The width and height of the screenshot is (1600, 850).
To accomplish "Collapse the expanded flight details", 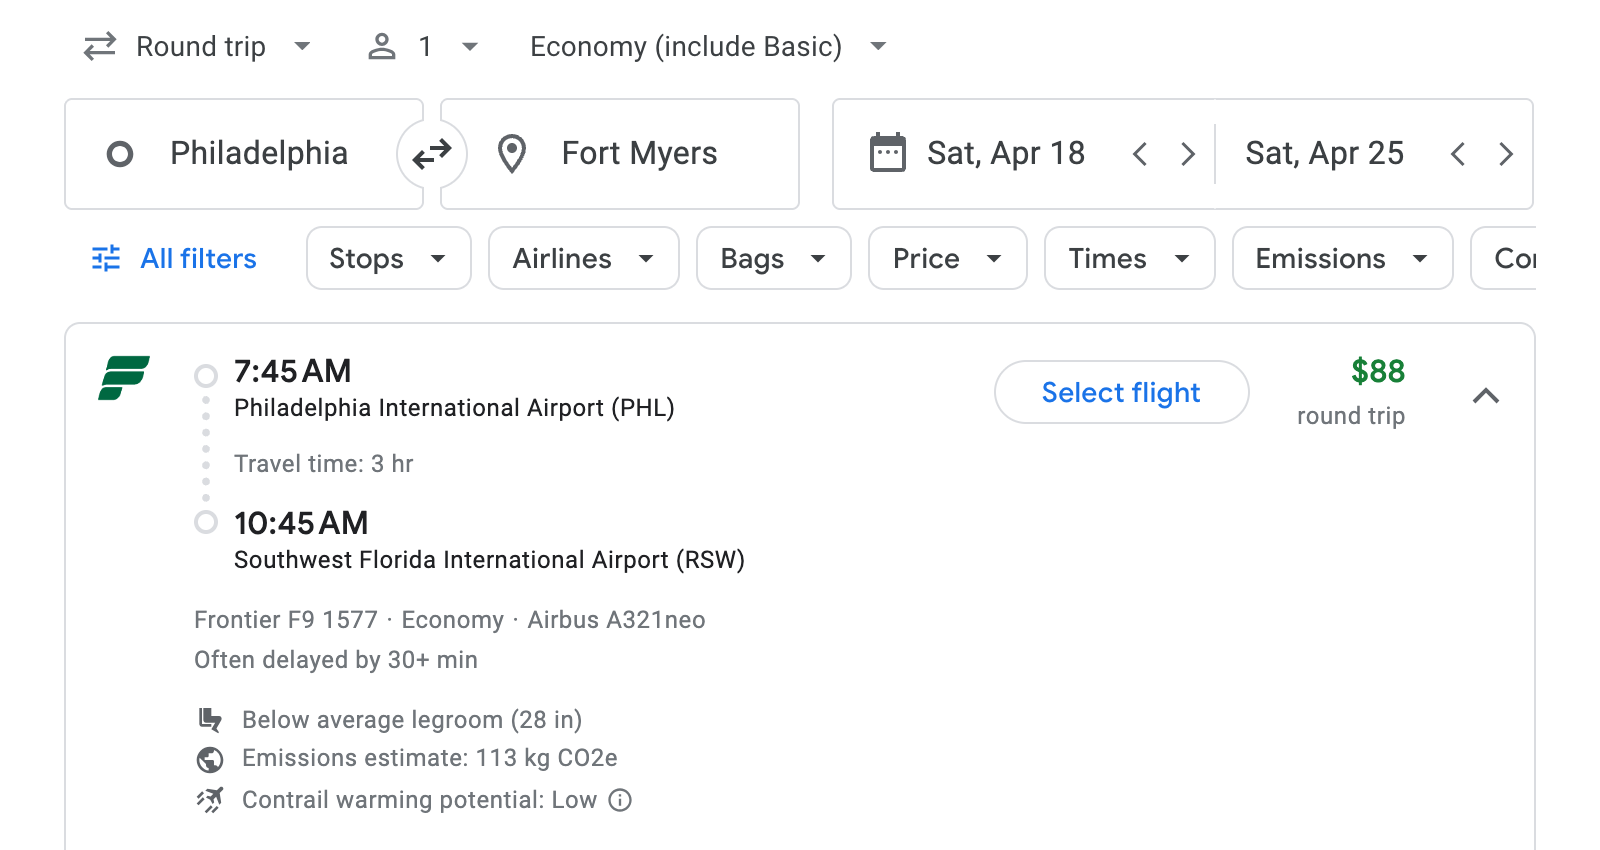I will pos(1487,394).
